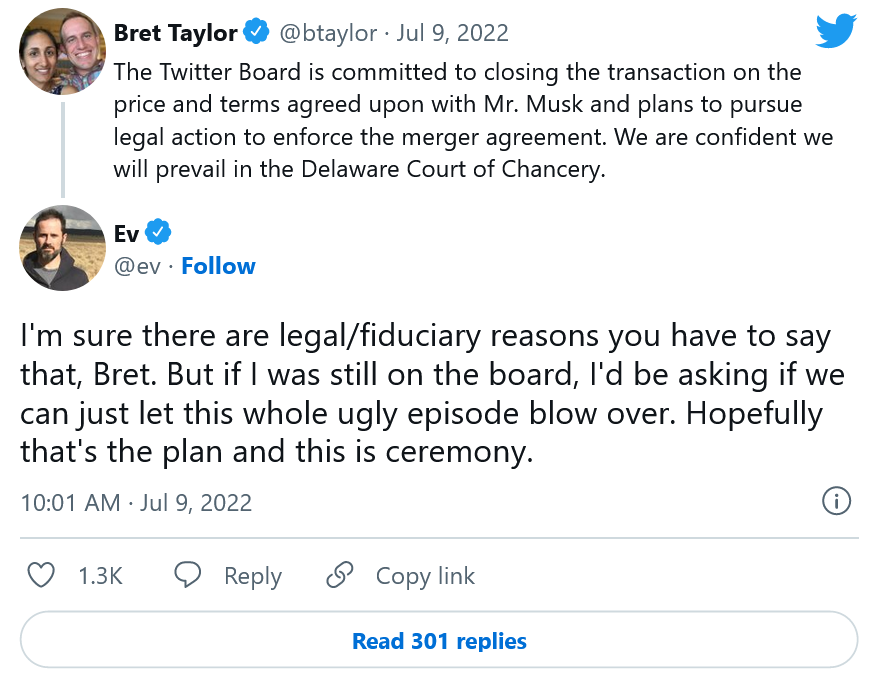Click the @ev username handle
882x684 pixels.
(137, 266)
